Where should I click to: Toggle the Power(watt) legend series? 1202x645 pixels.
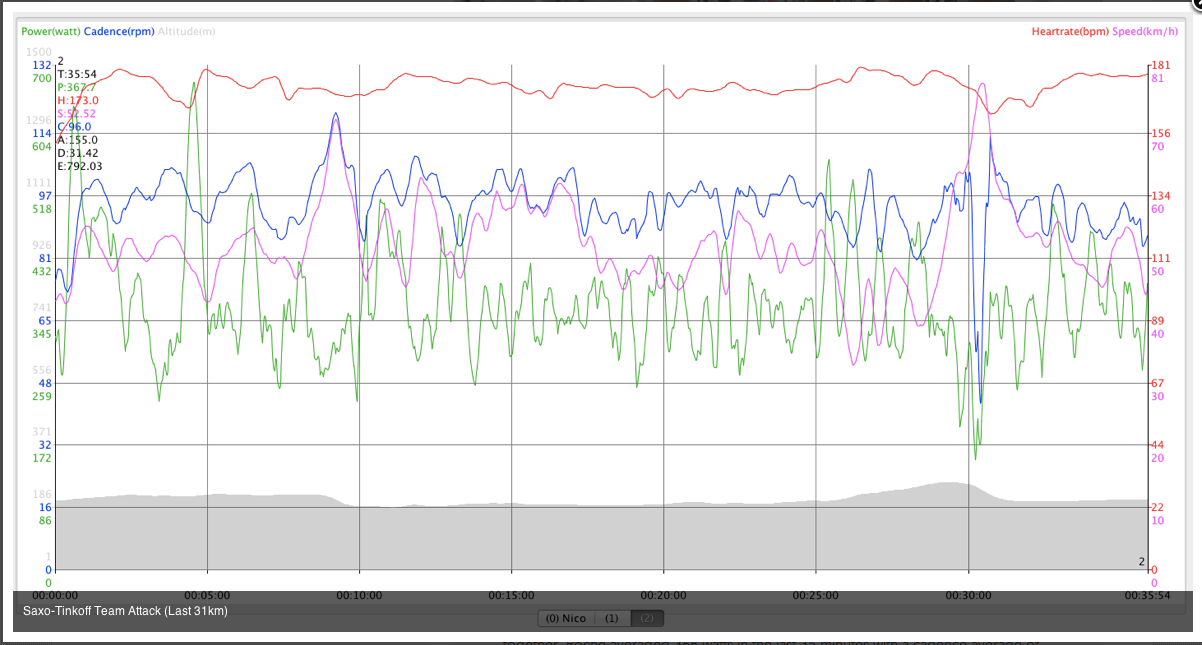pyautogui.click(x=51, y=31)
